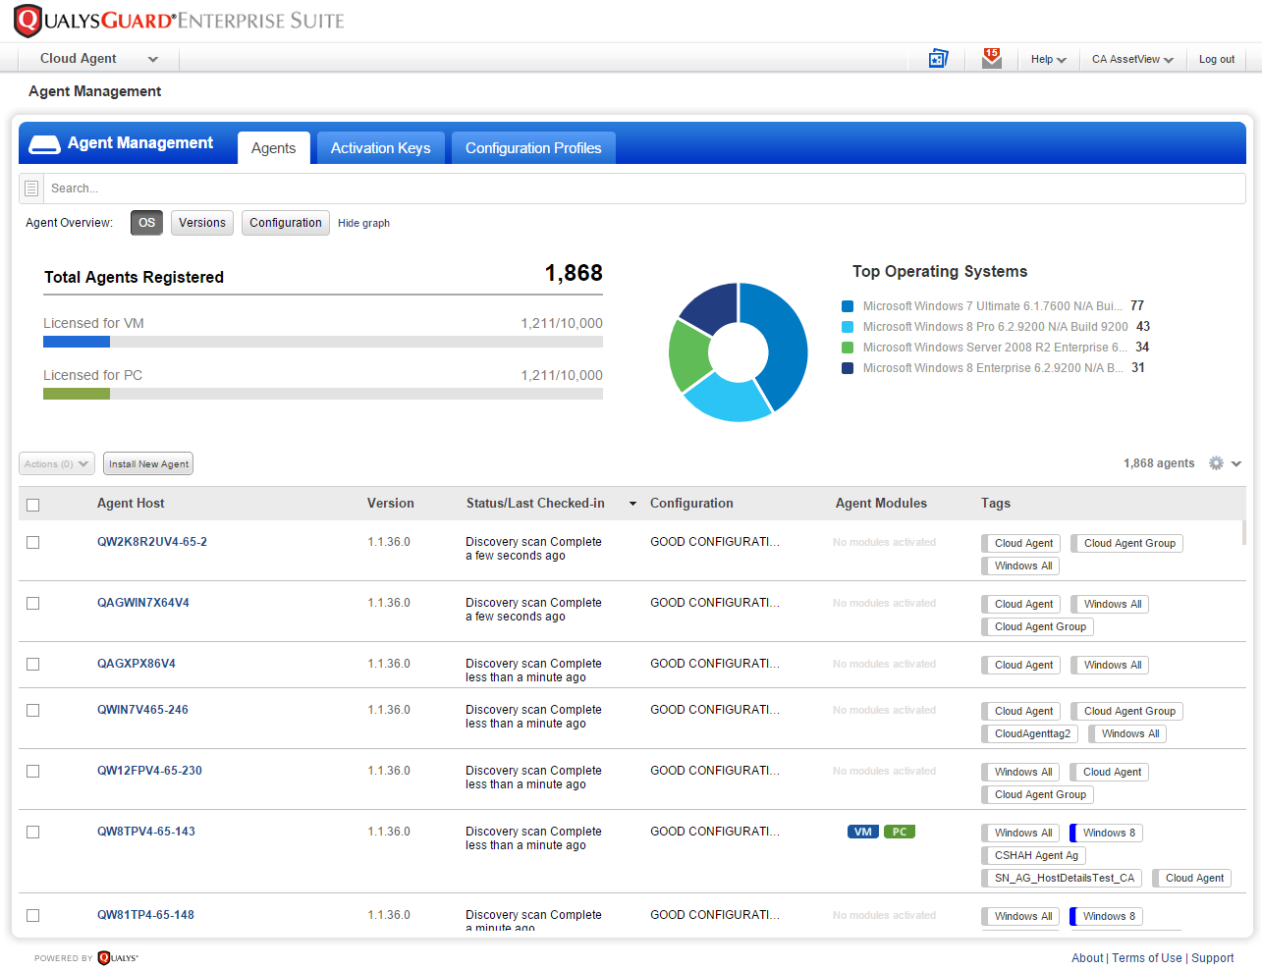
Task: Check the row for agent QAGWIN7X64V4
Action: (x=32, y=603)
